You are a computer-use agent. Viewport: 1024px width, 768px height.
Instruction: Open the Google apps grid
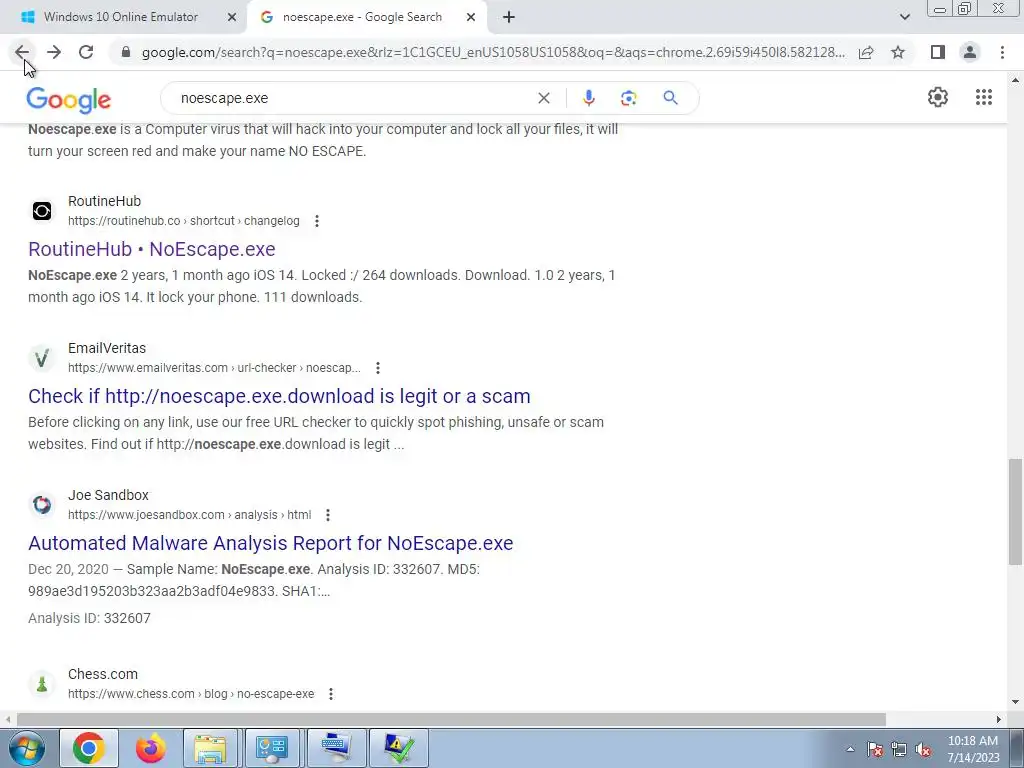pyautogui.click(x=984, y=97)
